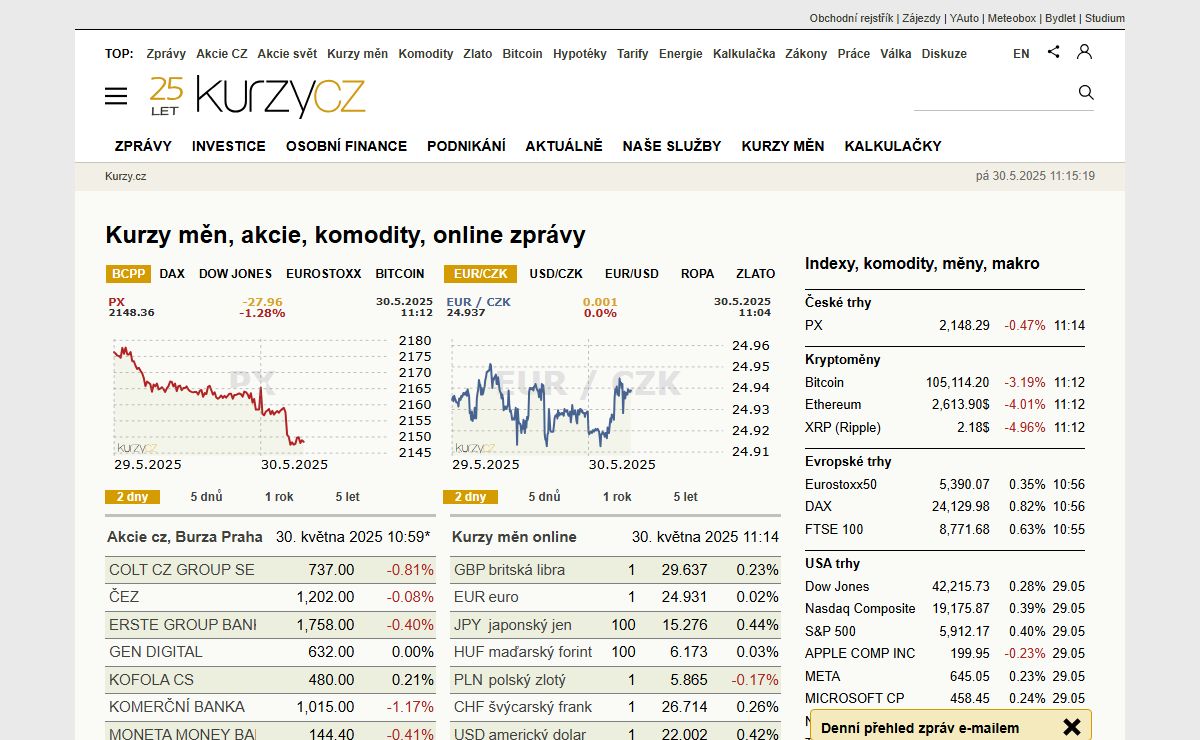
Task: Click the Kurzy.cz breadcrumb link
Action: (x=126, y=176)
